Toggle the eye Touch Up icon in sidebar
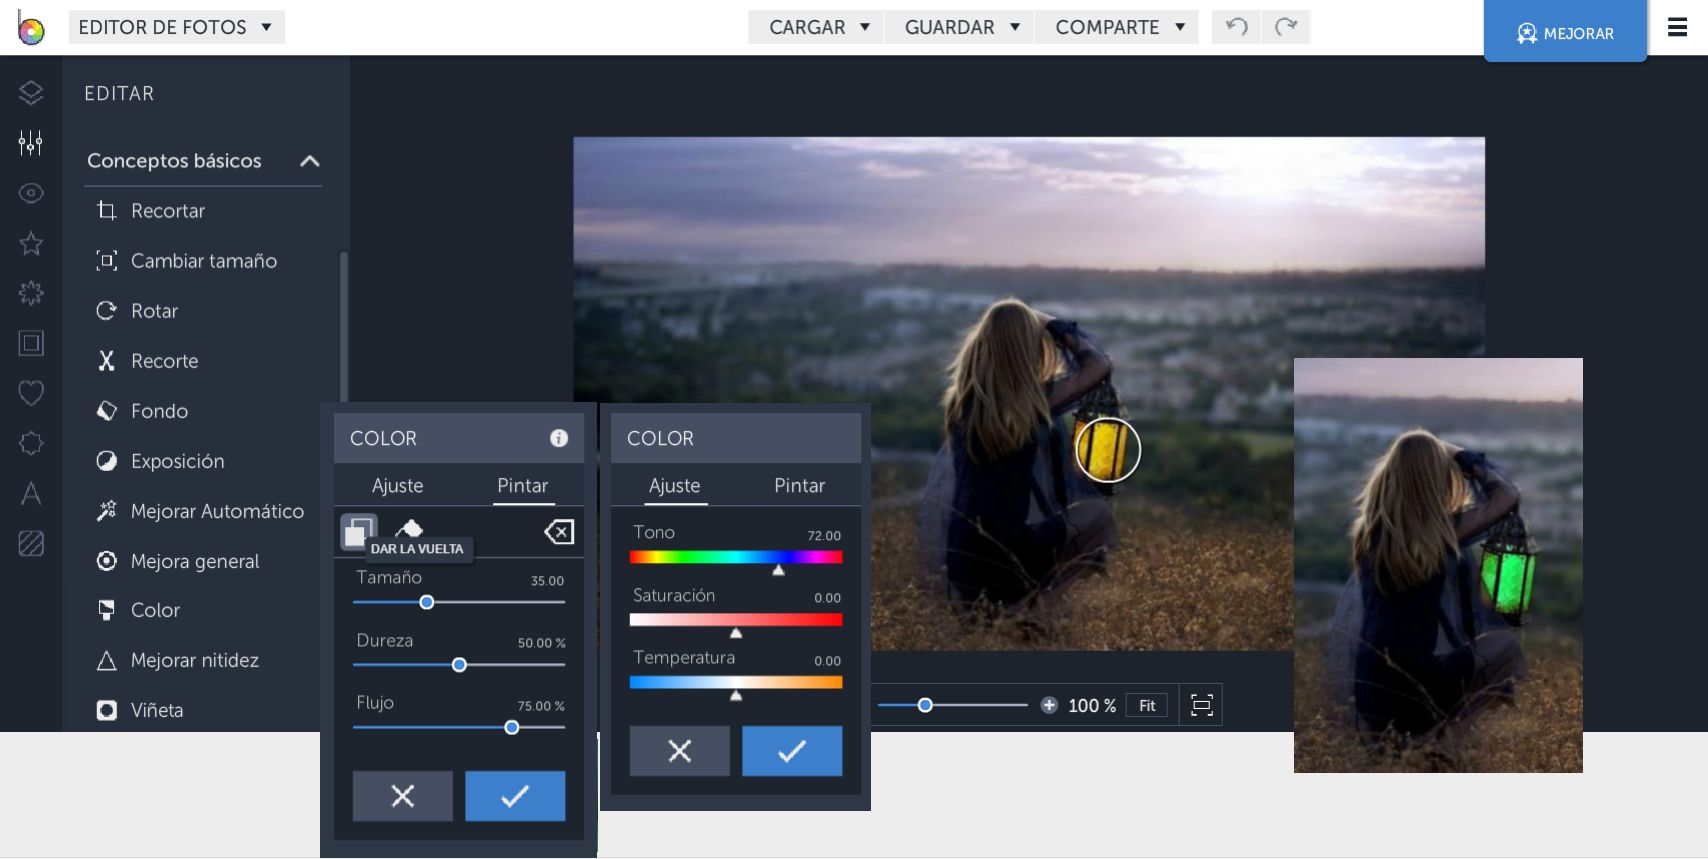The height and width of the screenshot is (859, 1708). pyautogui.click(x=31, y=193)
